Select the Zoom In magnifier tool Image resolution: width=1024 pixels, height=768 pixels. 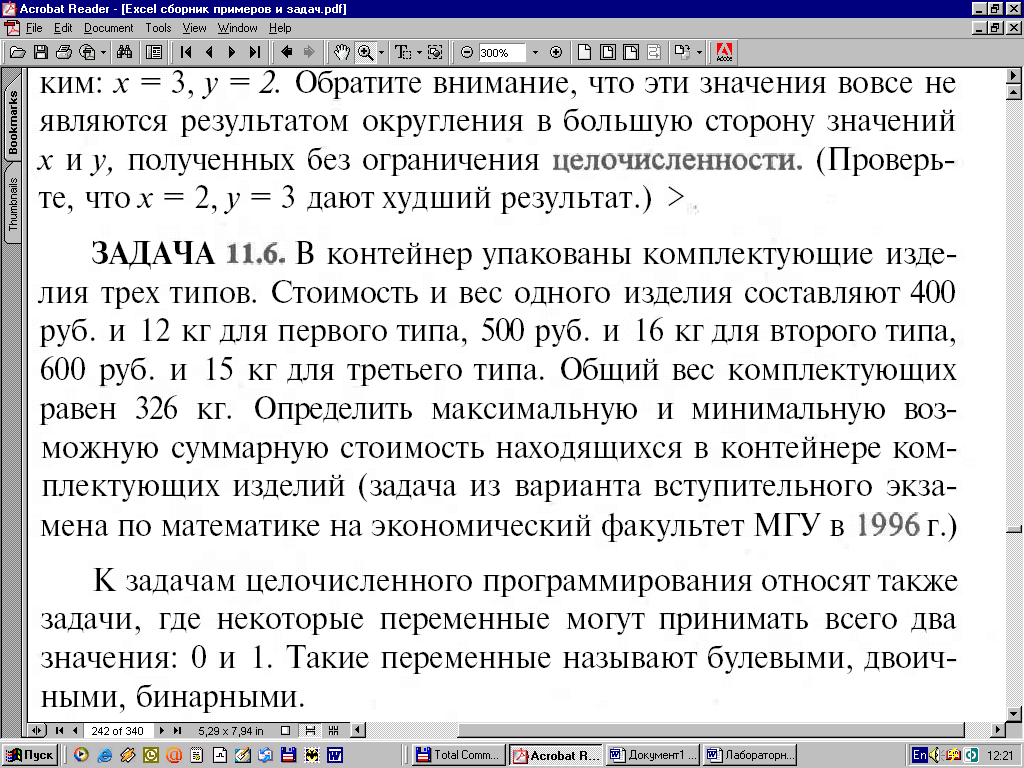coord(365,52)
